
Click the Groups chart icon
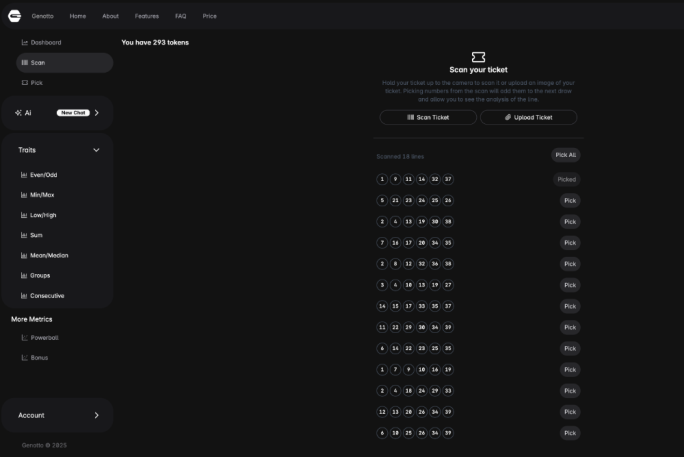tap(24, 275)
